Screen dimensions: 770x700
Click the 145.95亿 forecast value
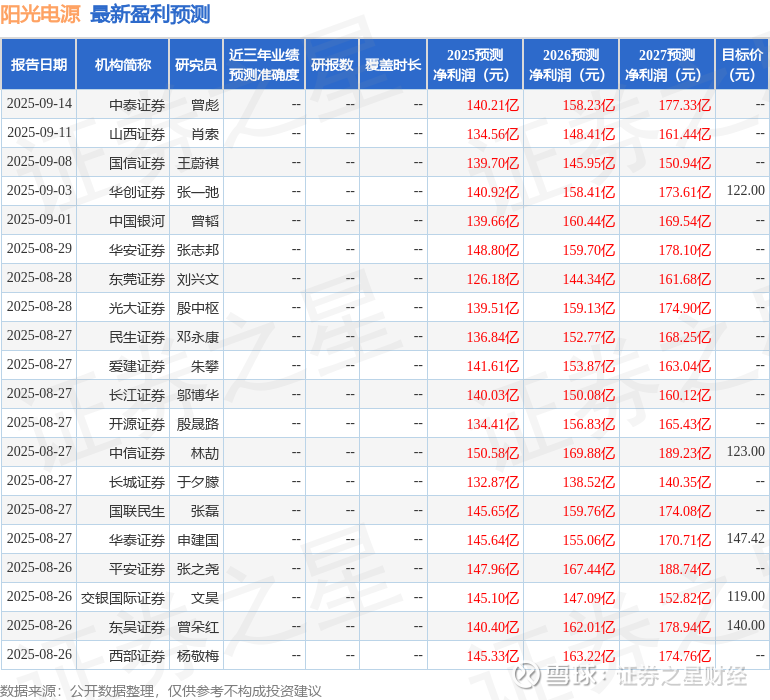tap(589, 163)
